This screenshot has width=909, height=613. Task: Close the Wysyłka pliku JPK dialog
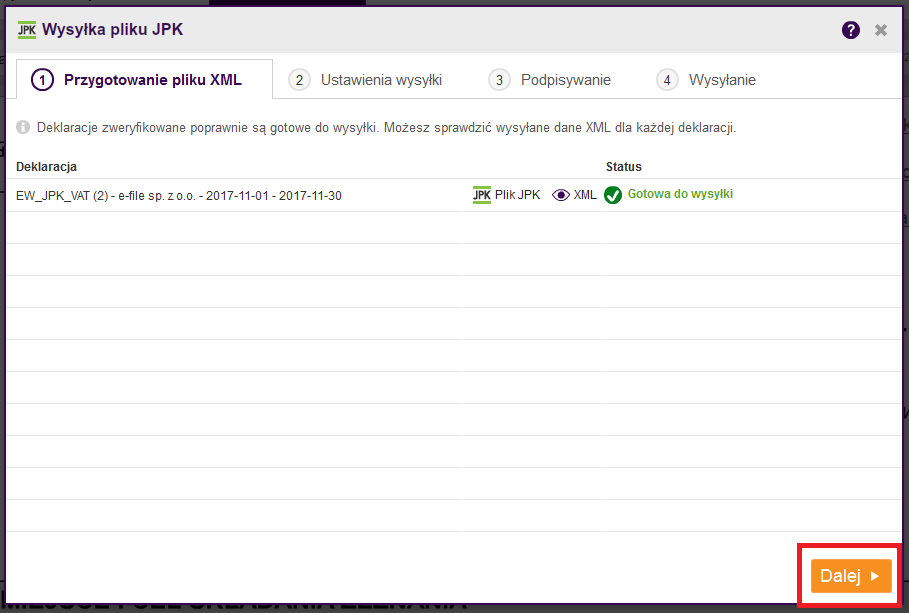pyautogui.click(x=881, y=30)
